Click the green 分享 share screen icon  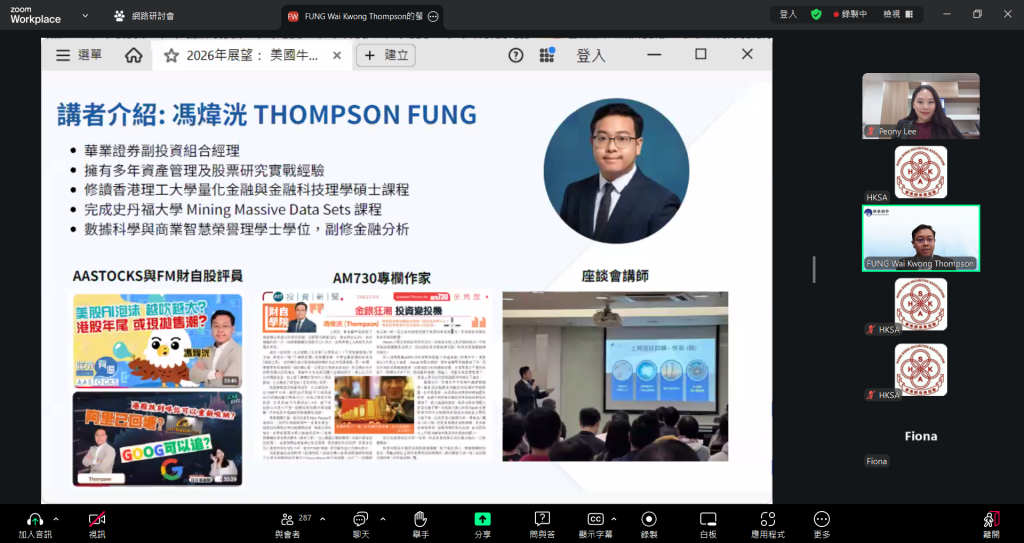tap(482, 520)
